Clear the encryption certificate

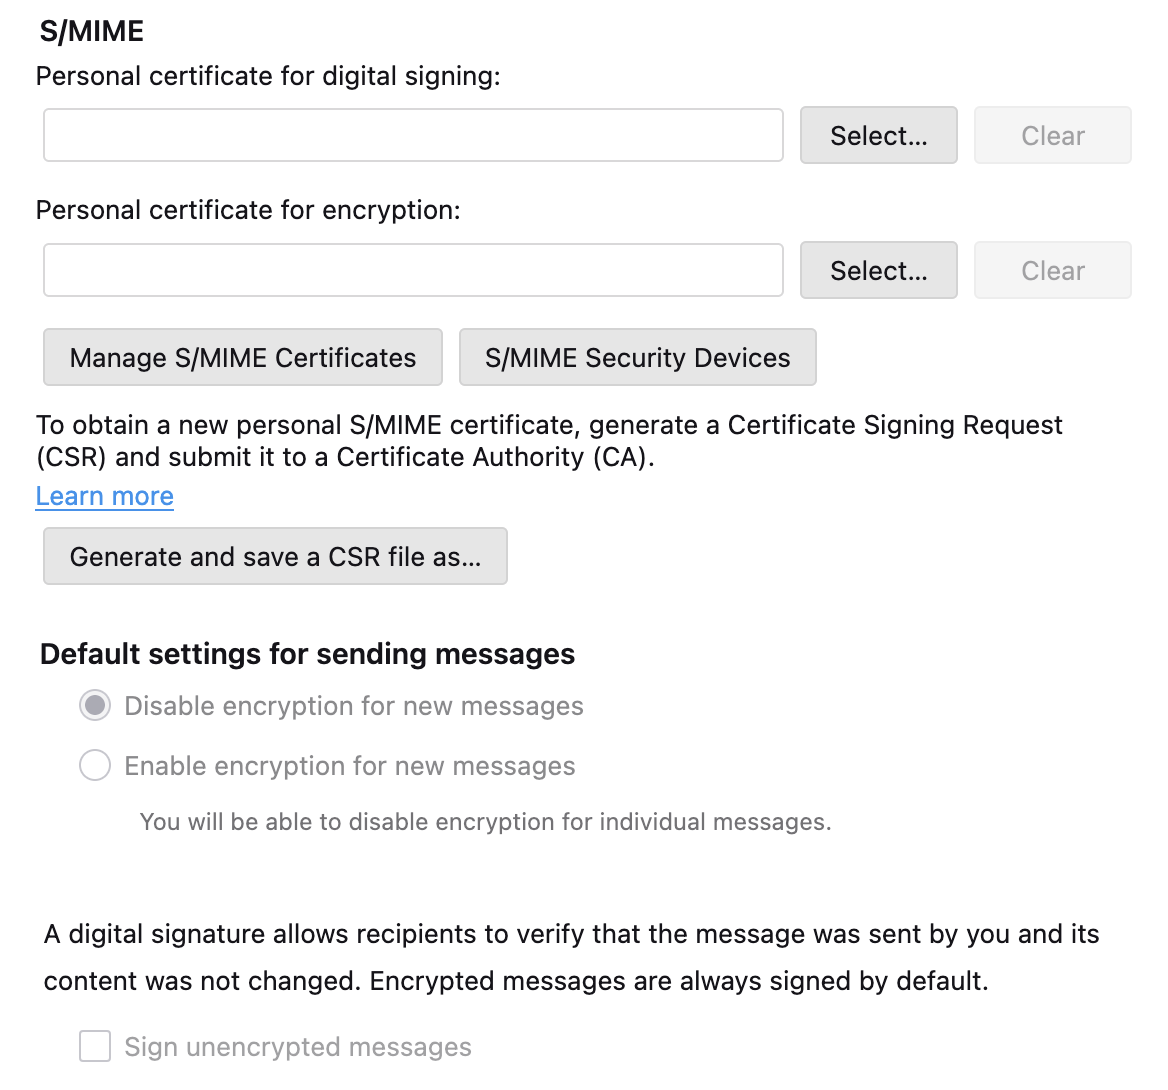point(1053,270)
